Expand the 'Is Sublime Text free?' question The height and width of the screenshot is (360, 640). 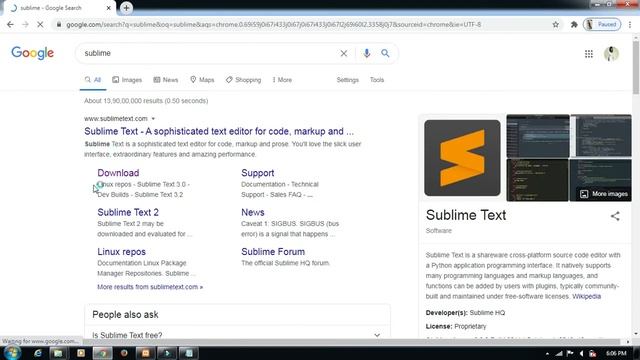pos(237,335)
